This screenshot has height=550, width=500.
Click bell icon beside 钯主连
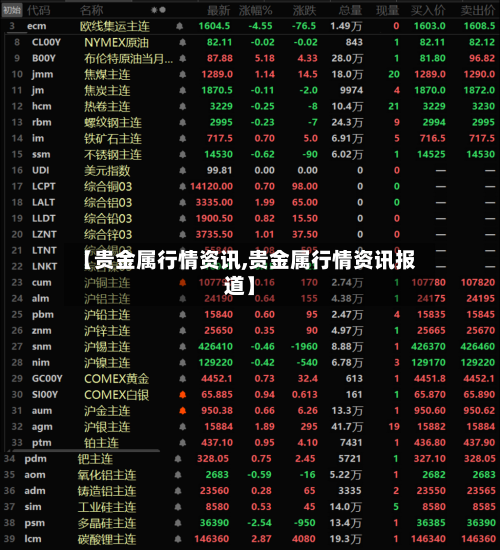coord(178,459)
